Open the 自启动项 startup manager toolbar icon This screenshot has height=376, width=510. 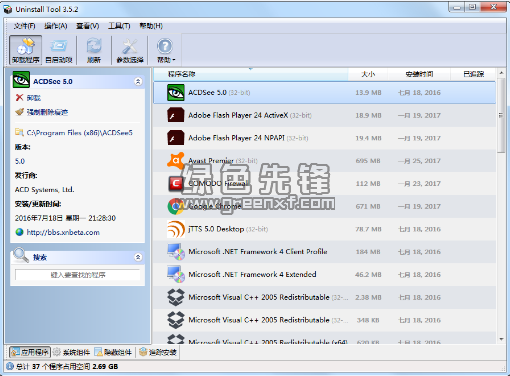[x=59, y=50]
